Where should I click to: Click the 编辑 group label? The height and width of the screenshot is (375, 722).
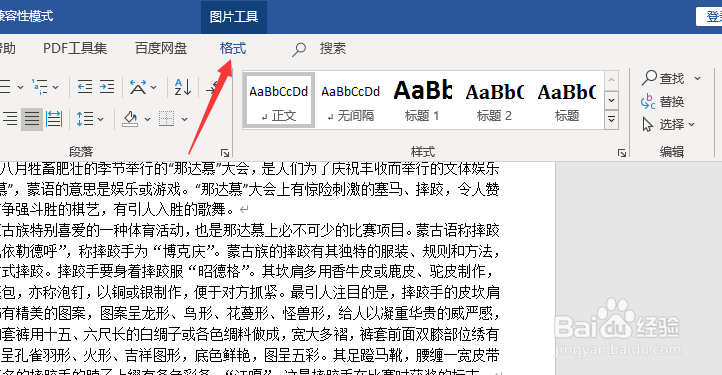pyautogui.click(x=671, y=152)
